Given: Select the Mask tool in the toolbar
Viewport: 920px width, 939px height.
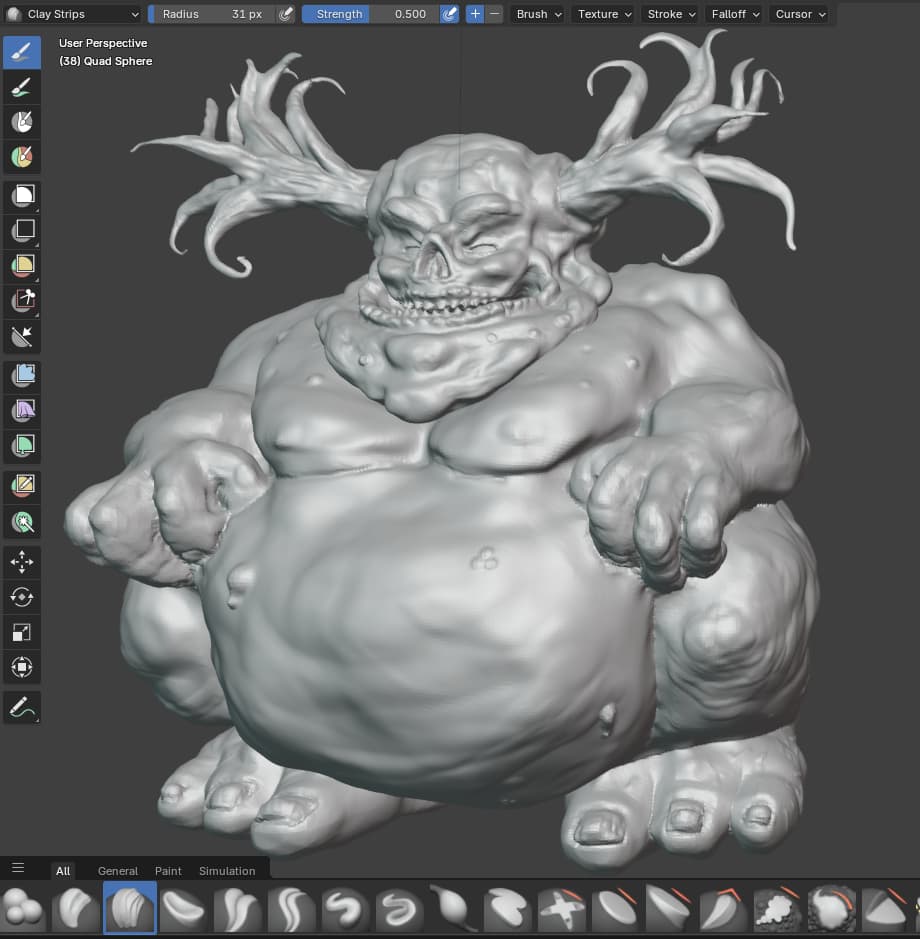Looking at the screenshot, I should click(x=22, y=122).
